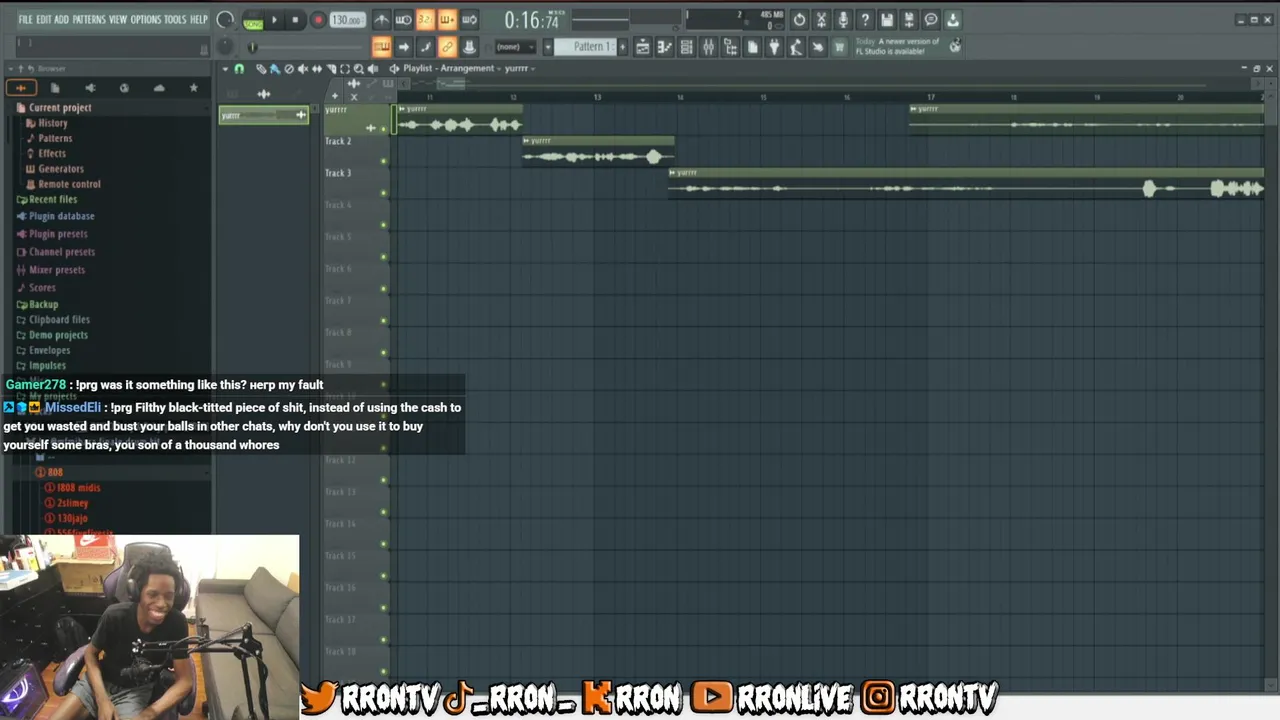The height and width of the screenshot is (720, 1280).
Task: Click the undo history circular arrow icon
Action: 799,20
